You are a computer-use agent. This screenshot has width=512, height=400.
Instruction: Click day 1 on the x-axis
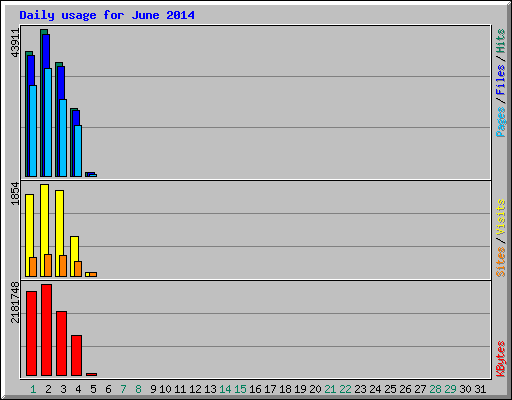(x=33, y=389)
